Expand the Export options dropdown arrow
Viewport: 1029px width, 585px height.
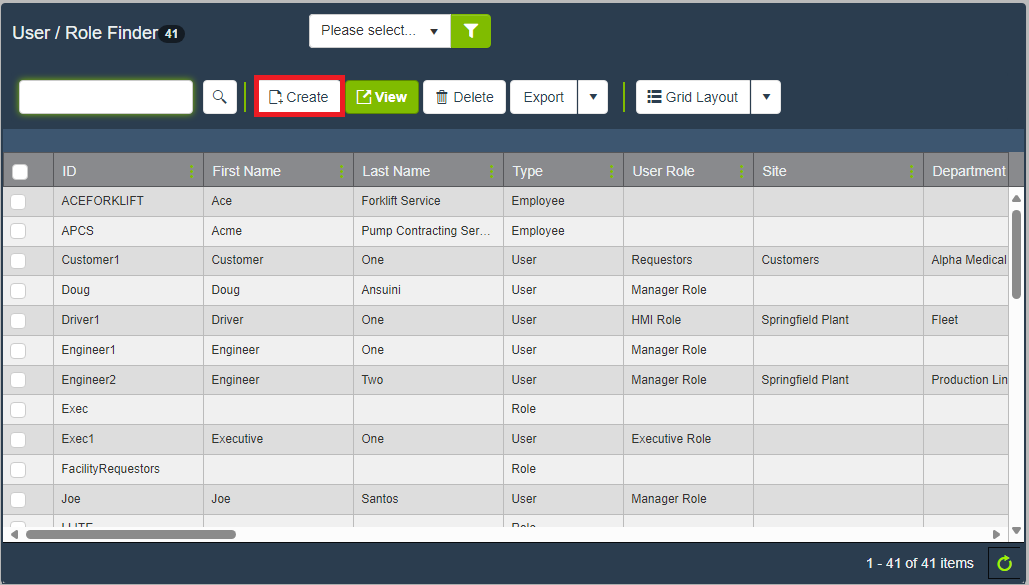coord(593,97)
